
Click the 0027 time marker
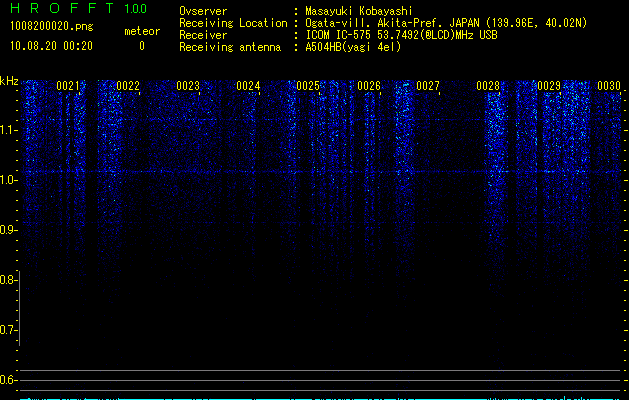[428, 86]
